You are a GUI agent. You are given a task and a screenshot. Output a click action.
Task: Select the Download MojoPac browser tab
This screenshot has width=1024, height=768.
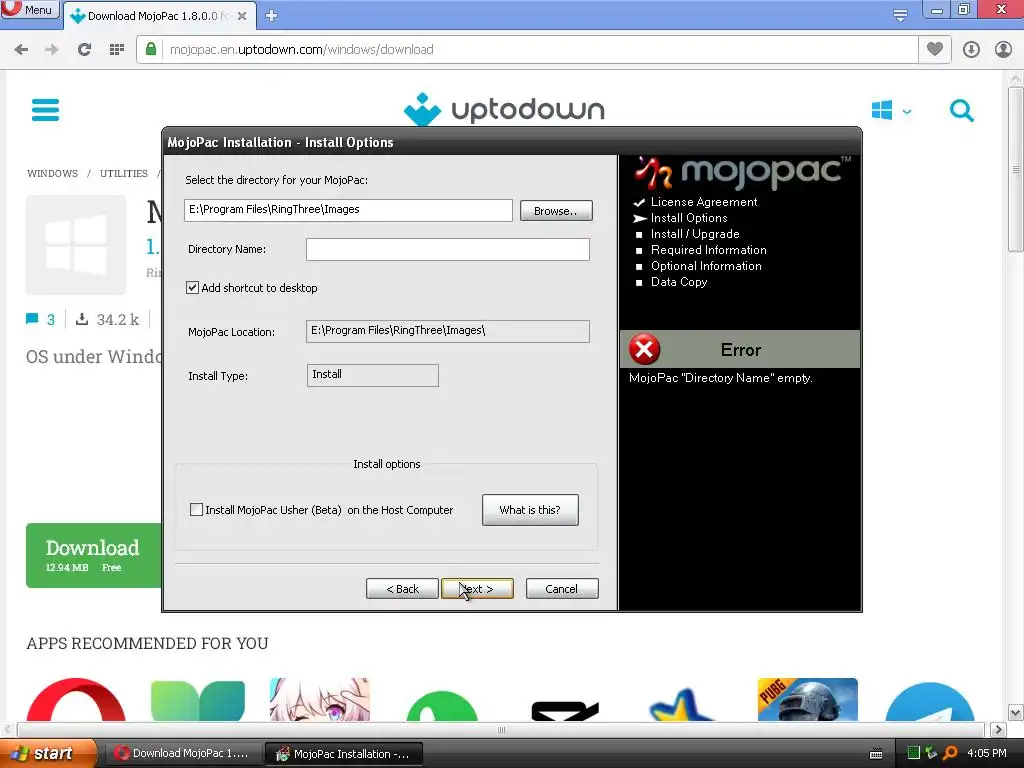[x=159, y=16]
